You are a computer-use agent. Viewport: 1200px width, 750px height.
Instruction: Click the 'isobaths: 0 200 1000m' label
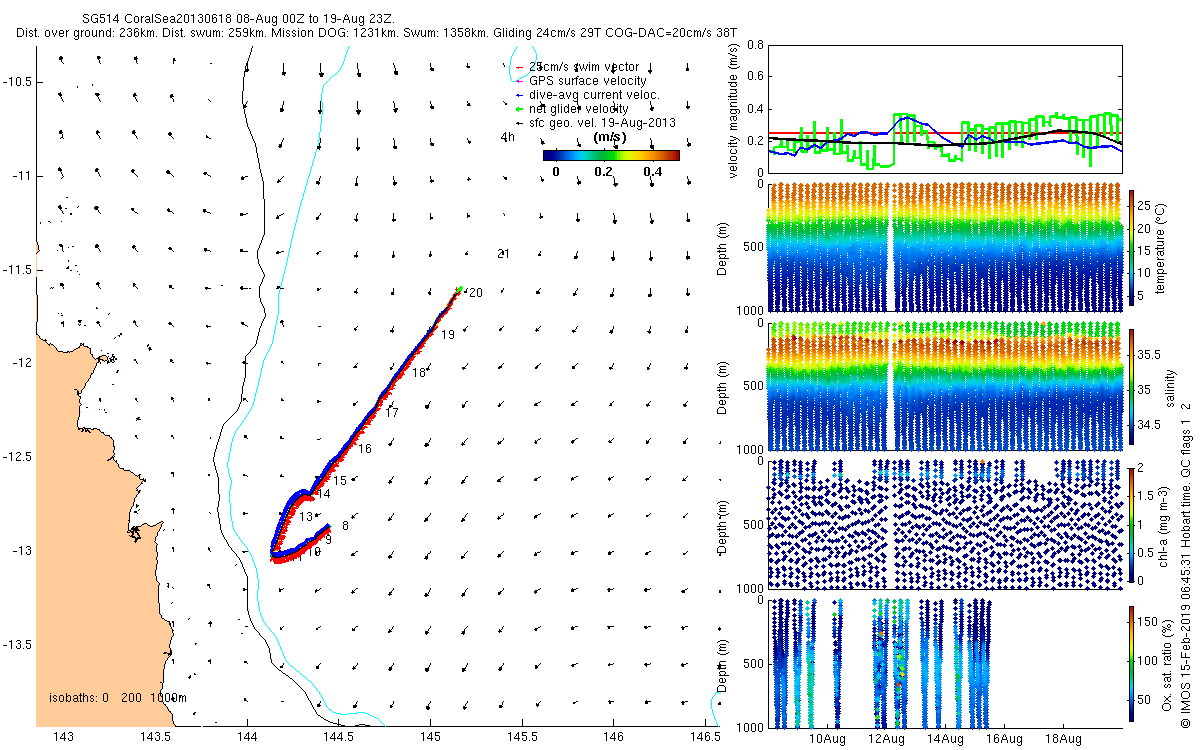coord(116,697)
